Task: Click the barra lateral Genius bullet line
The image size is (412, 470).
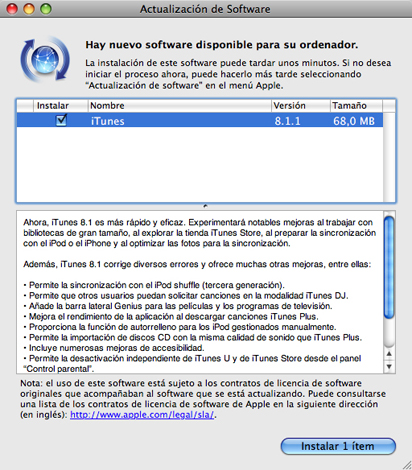Action: point(178,306)
